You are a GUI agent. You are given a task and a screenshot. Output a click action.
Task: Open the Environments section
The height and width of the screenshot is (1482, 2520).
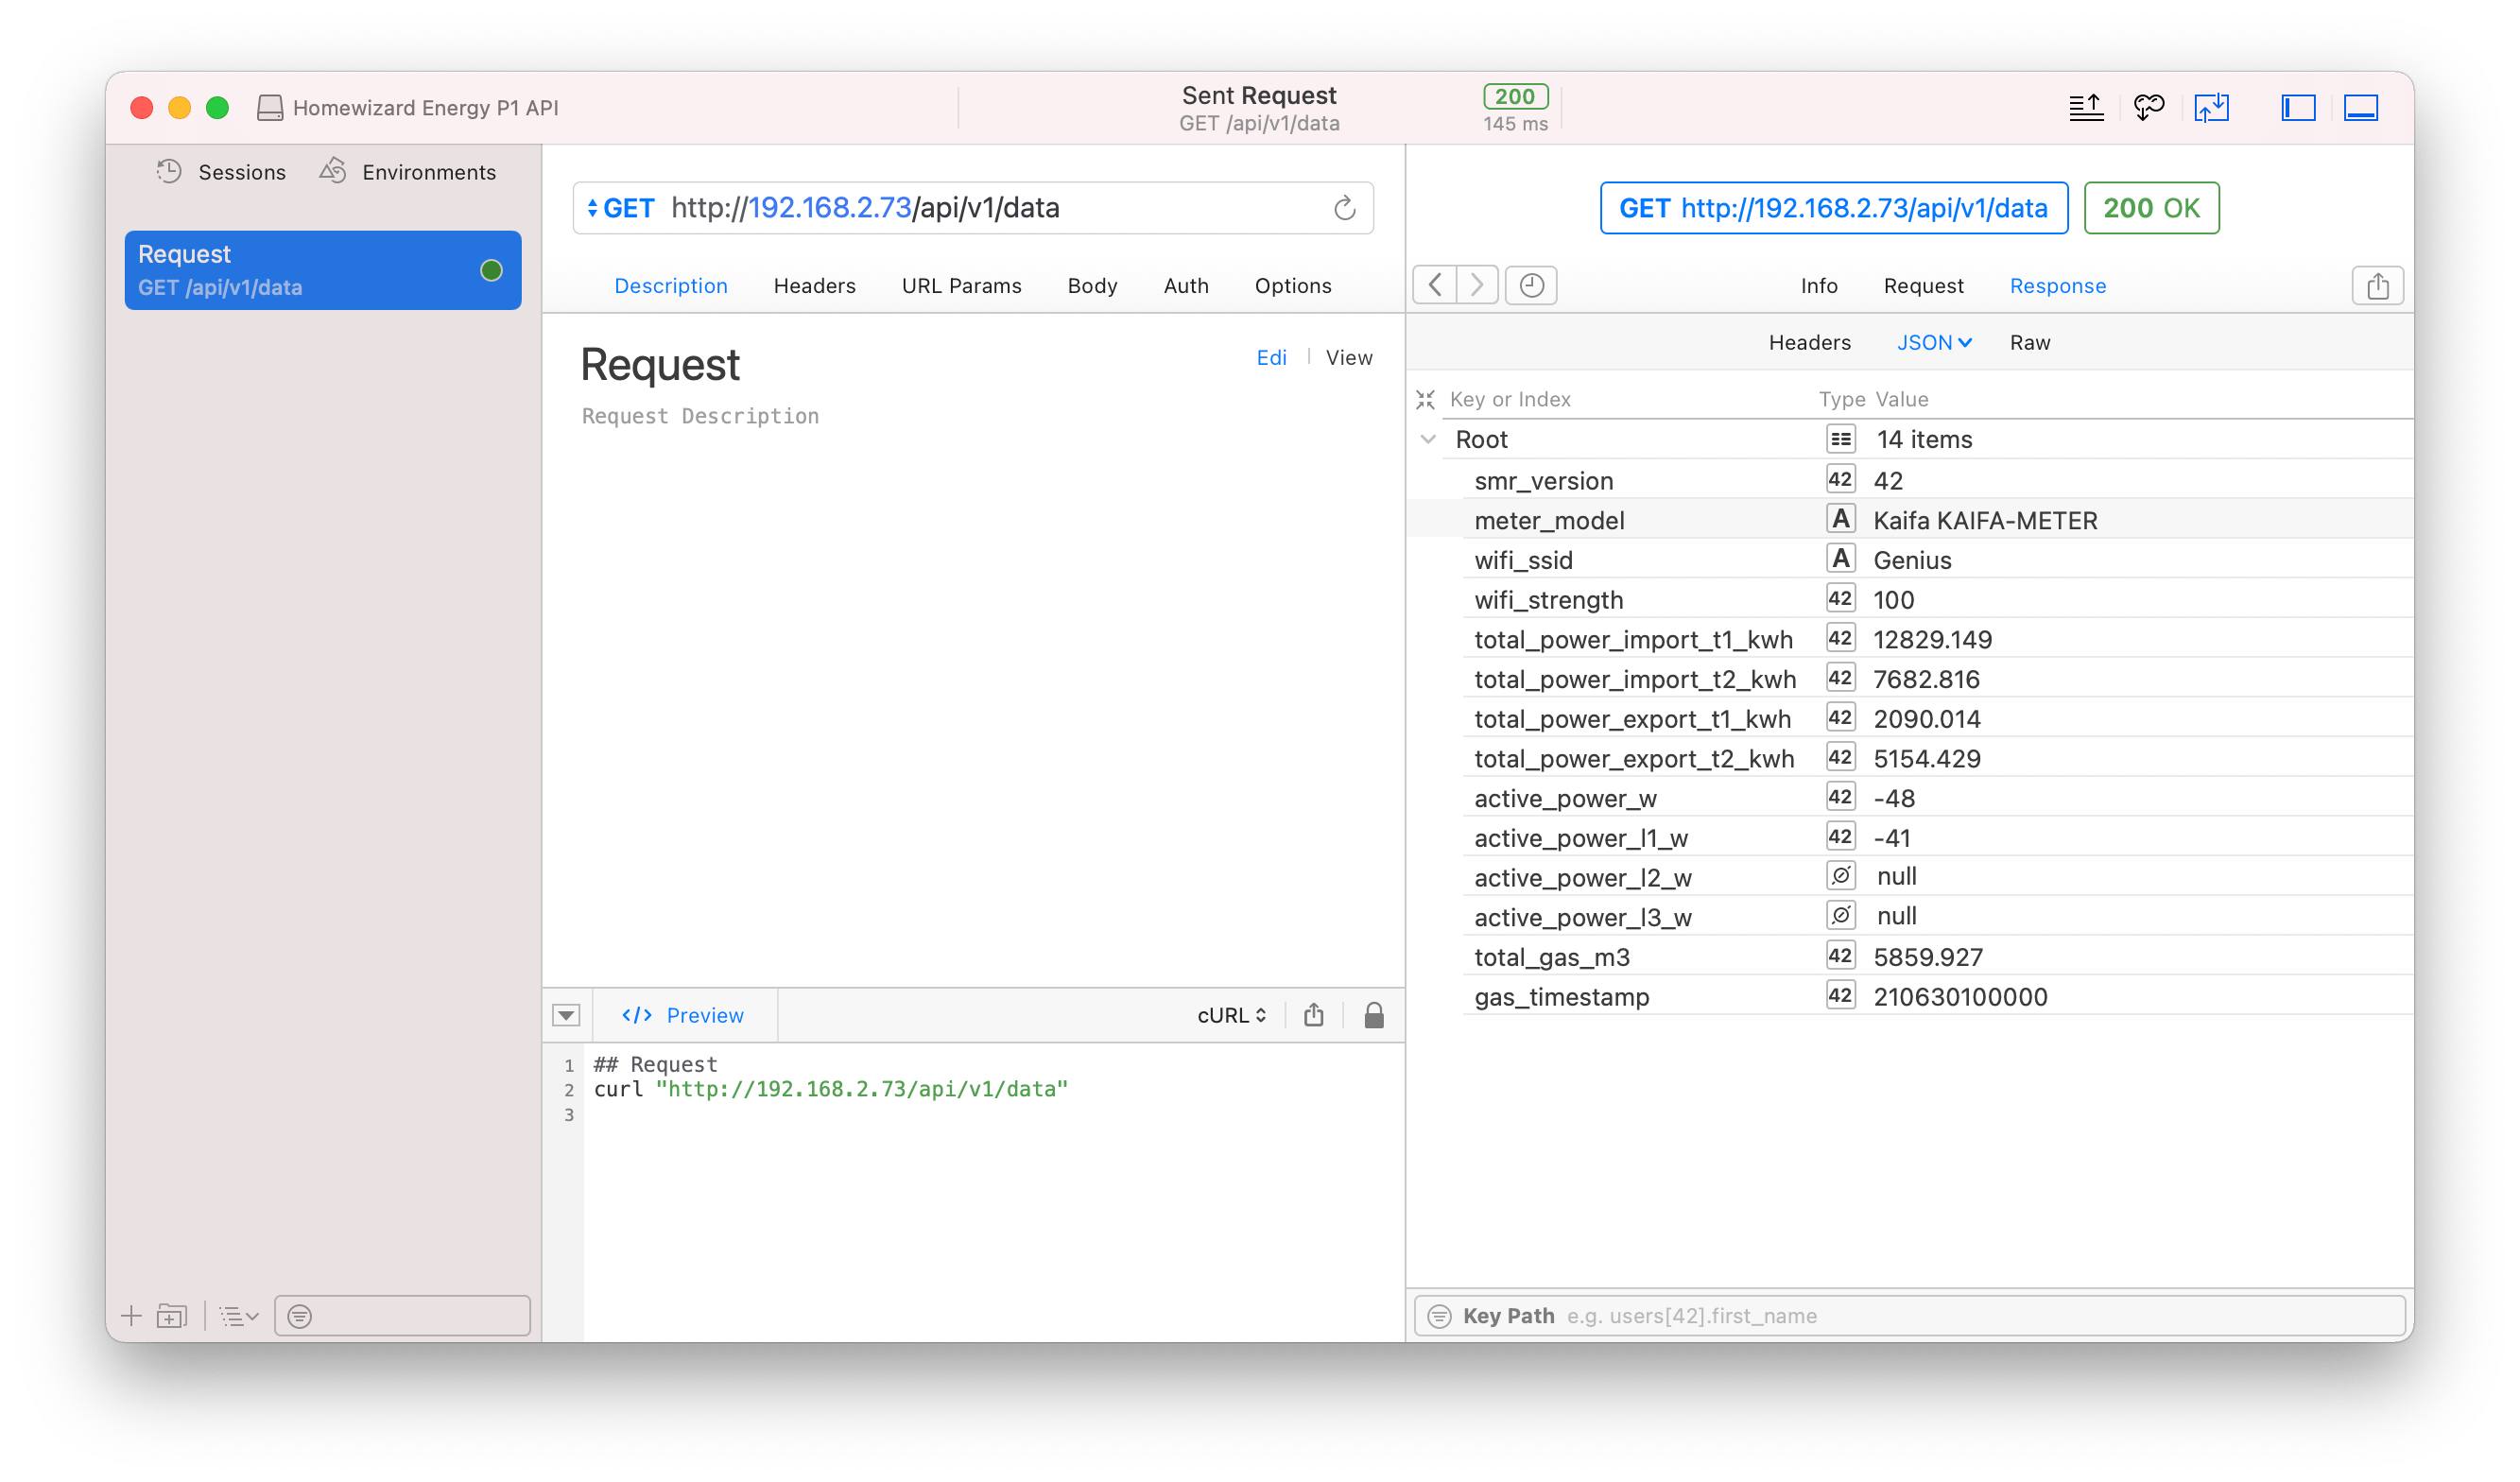[x=408, y=172]
